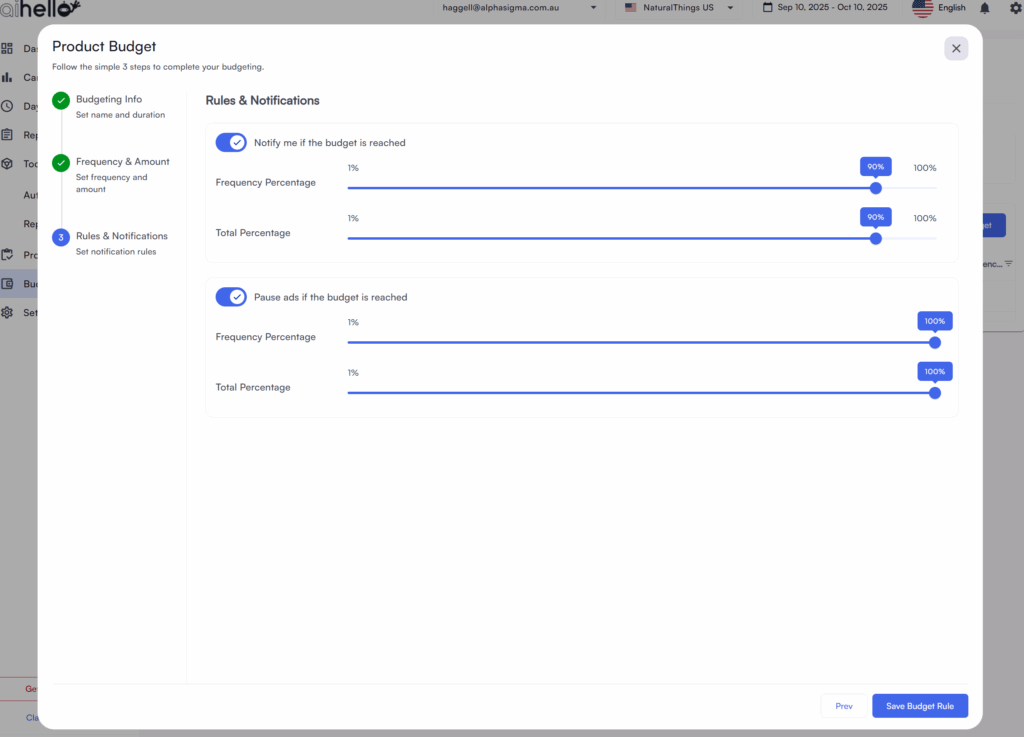Viewport: 1024px width, 737px height.
Task: Click the Pause ads Total Percentage slider handle
Action: point(935,393)
